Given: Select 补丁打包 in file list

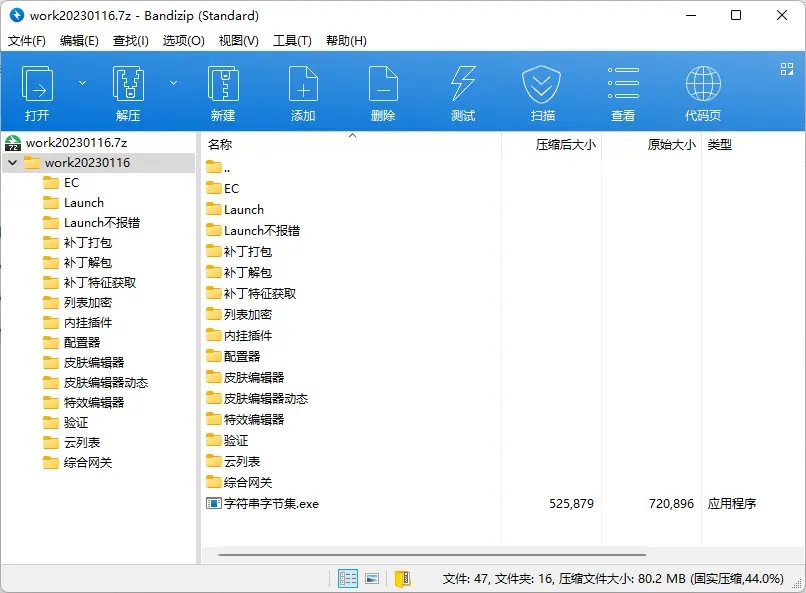Looking at the screenshot, I should pos(239,252).
